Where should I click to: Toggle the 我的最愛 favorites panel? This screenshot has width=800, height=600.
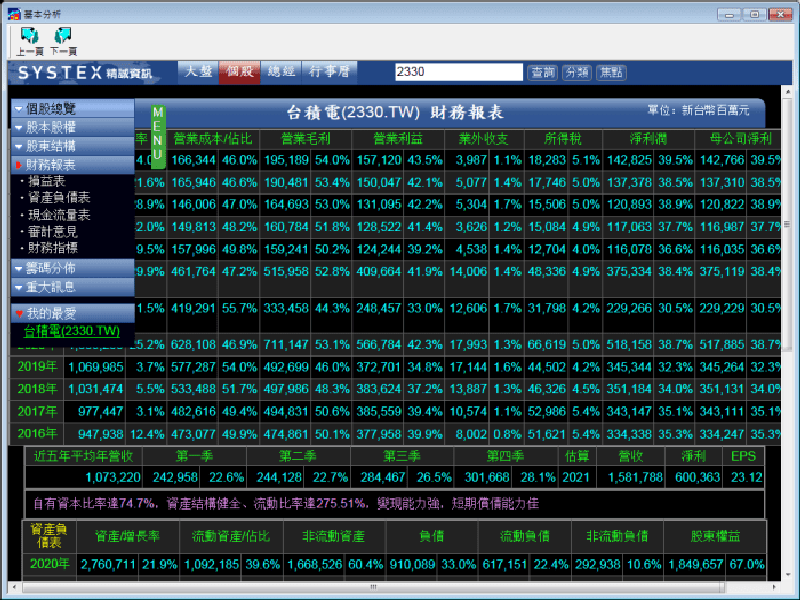(x=72, y=314)
